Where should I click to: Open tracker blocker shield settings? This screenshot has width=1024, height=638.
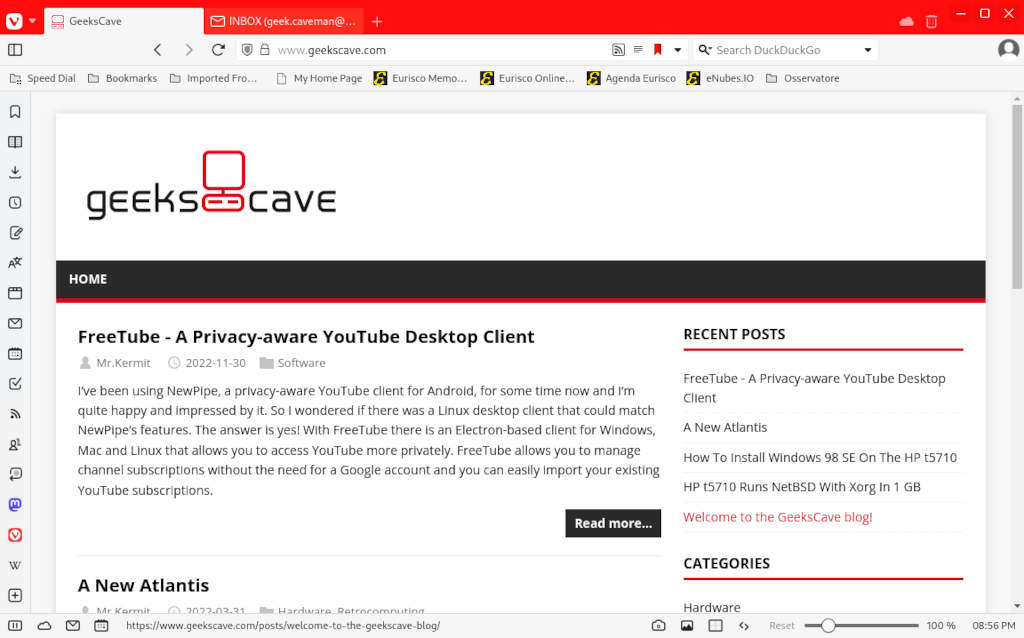247,50
